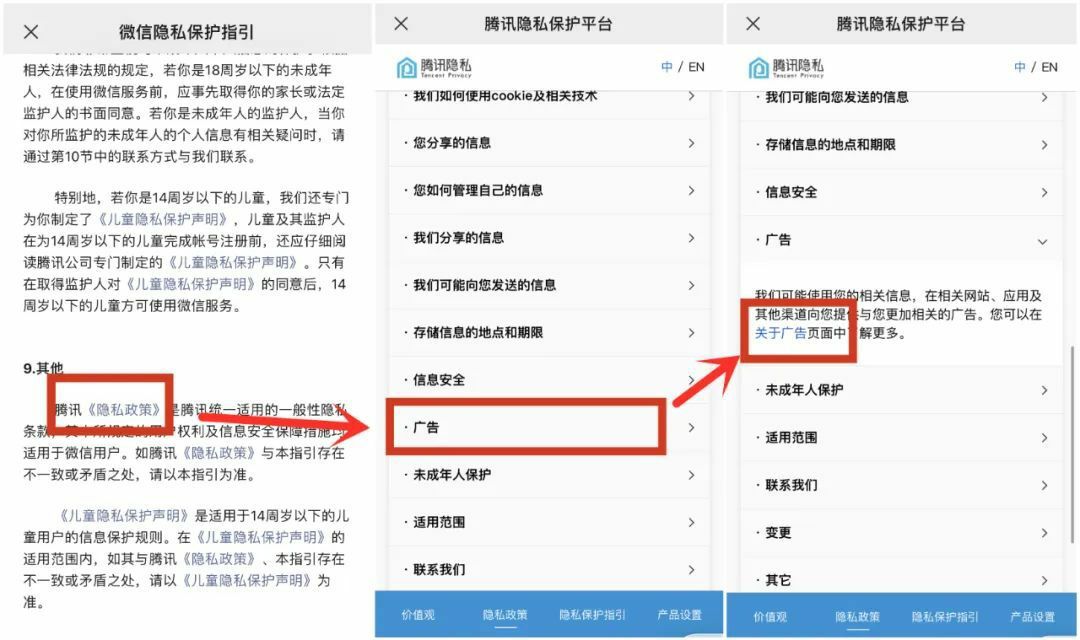Select 中 language in middle panel

(x=667, y=67)
